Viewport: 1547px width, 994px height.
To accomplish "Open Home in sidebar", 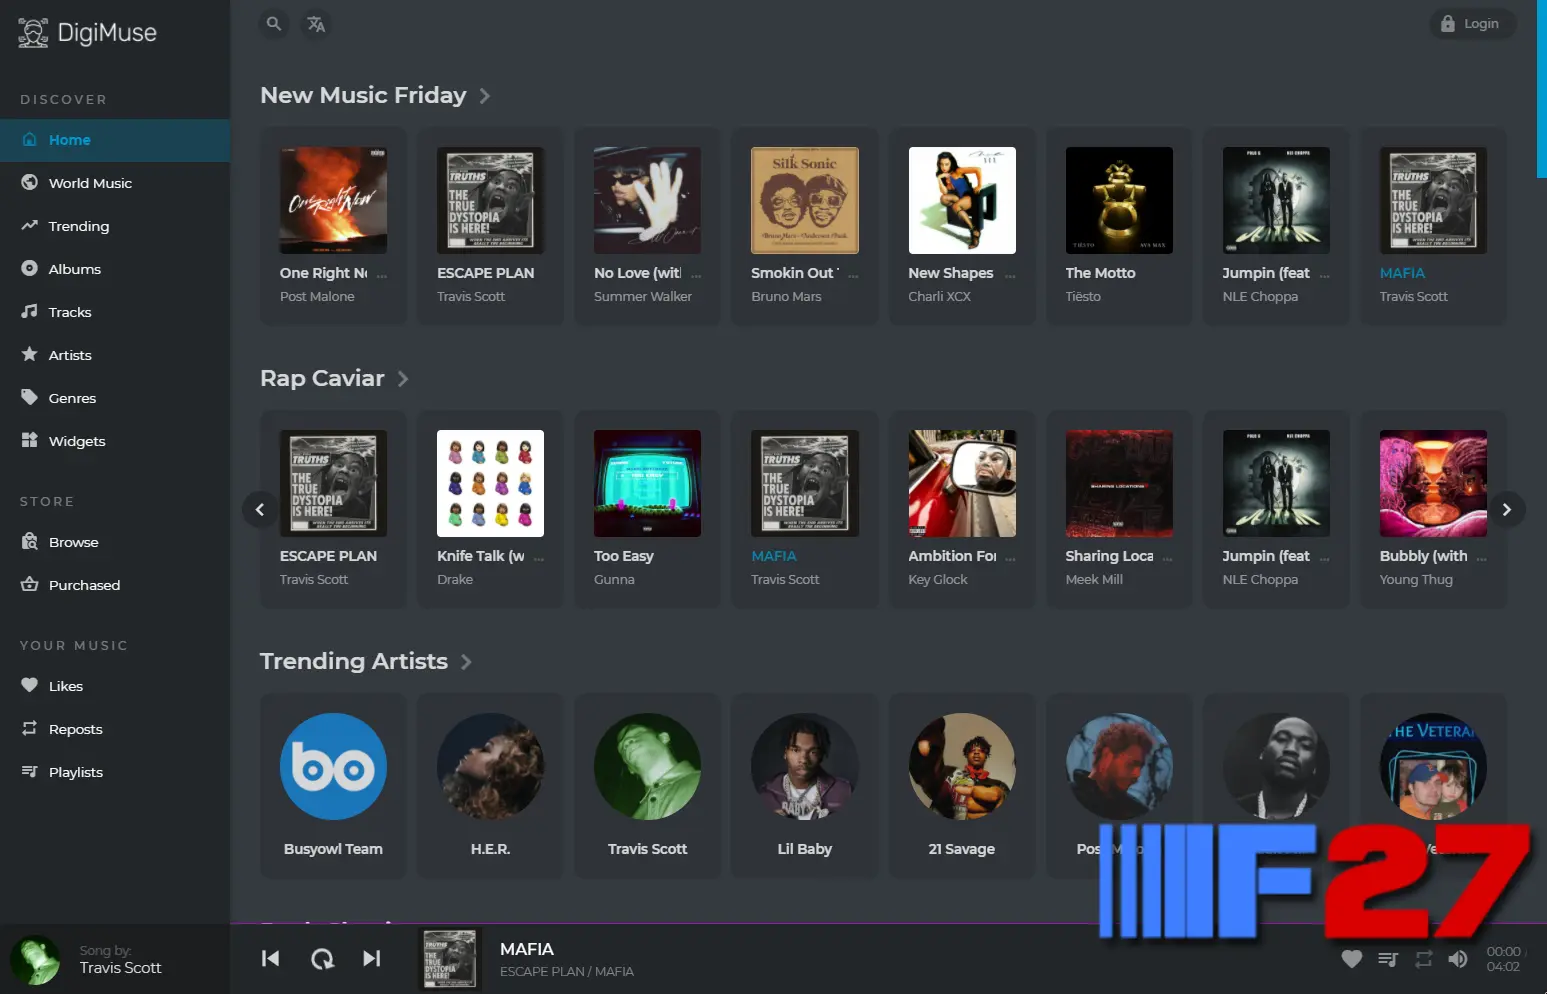I will 115,140.
